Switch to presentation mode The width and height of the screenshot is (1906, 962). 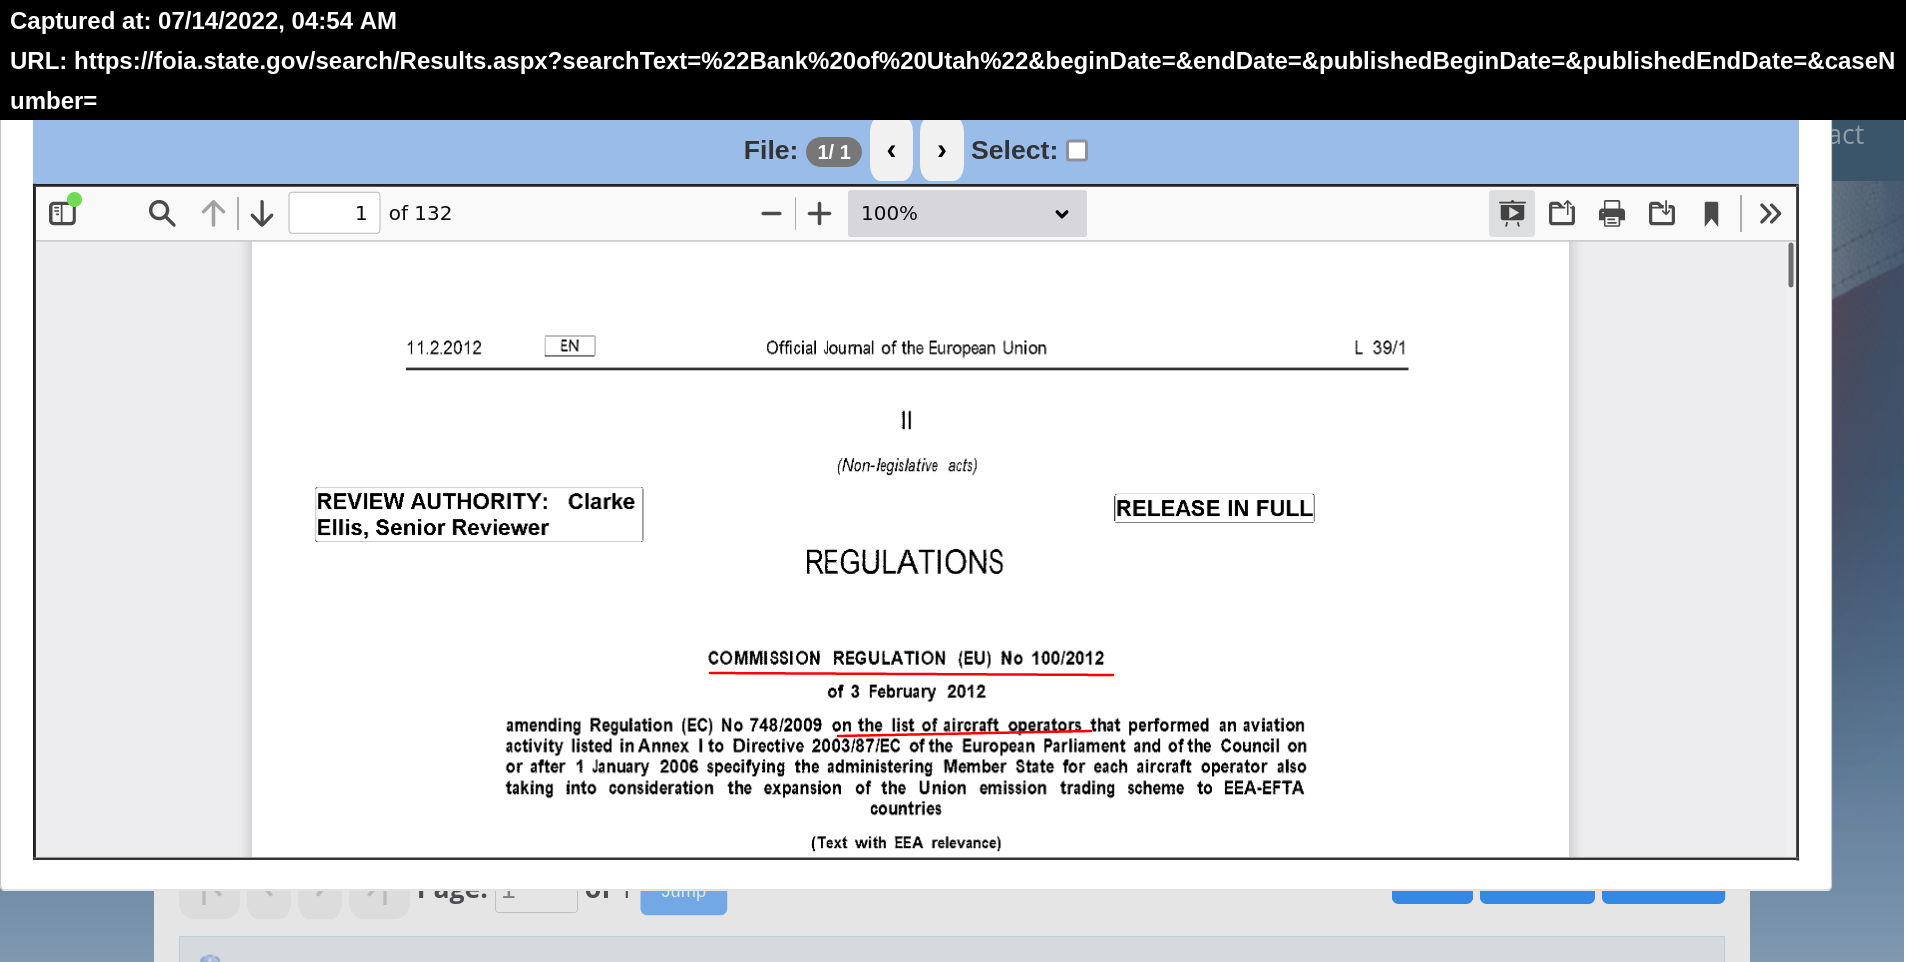coord(1512,213)
